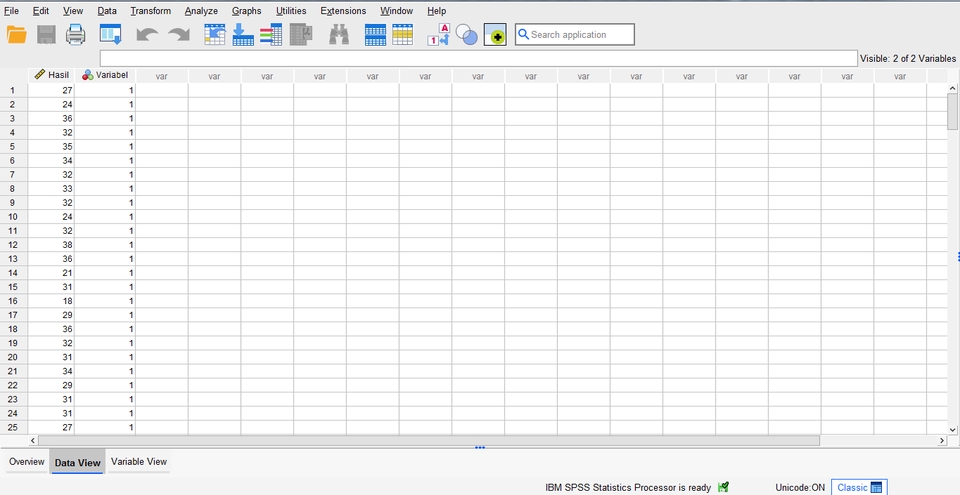
Task: Click horizontal scrollbar right arrow
Action: coord(942,440)
